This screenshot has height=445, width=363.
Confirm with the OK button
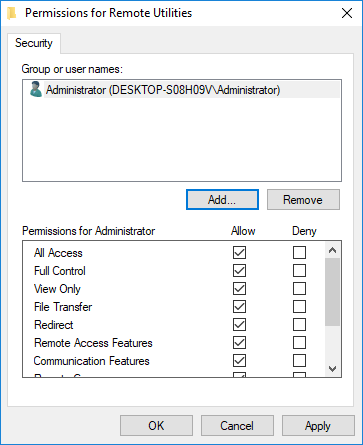pos(156,426)
